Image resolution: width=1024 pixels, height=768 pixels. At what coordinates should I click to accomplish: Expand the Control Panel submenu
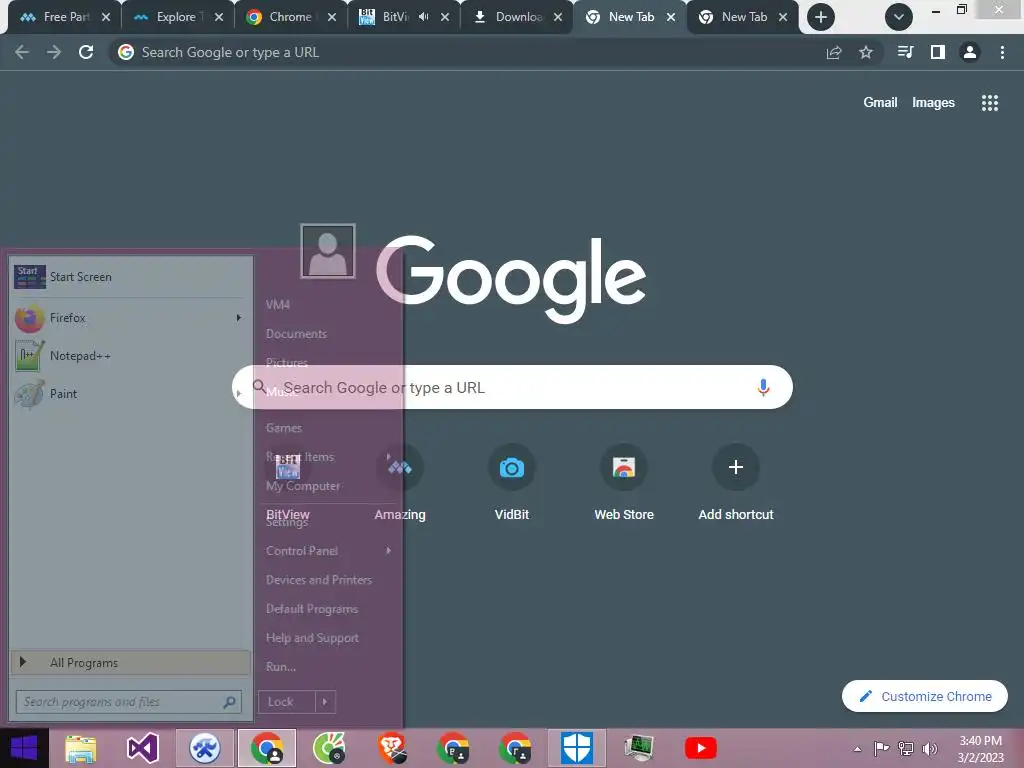click(389, 551)
